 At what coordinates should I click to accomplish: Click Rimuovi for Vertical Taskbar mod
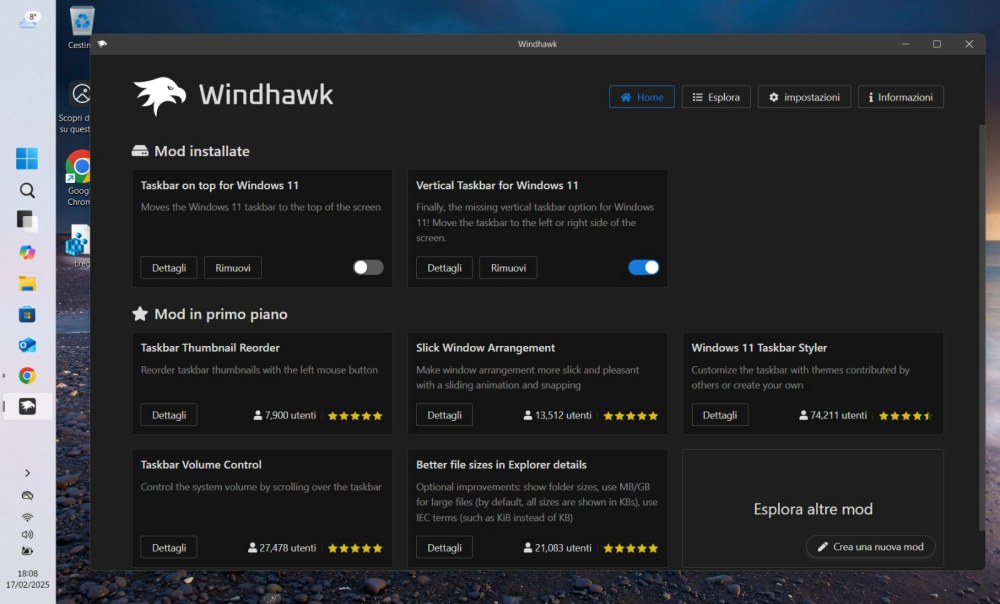point(508,268)
